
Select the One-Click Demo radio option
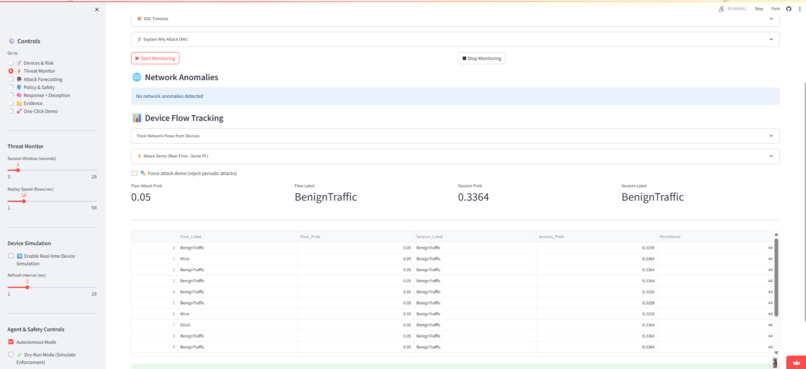click(11, 112)
